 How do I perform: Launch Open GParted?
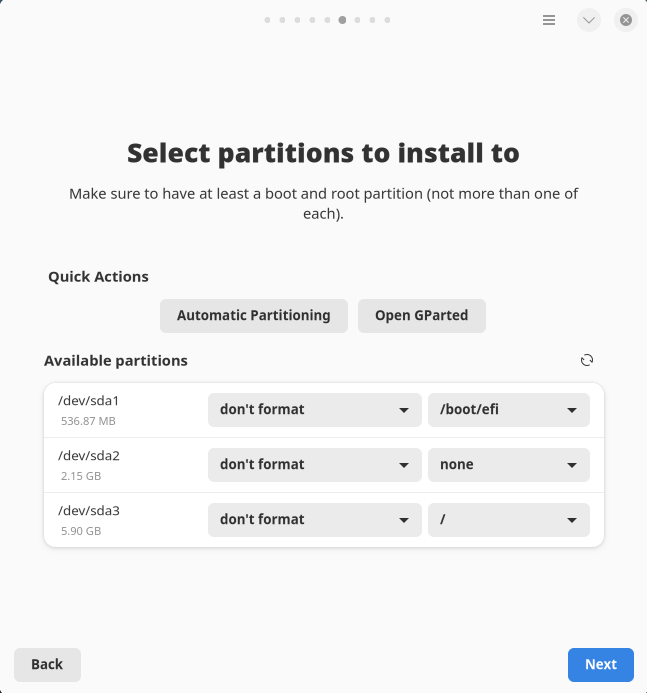(x=421, y=316)
